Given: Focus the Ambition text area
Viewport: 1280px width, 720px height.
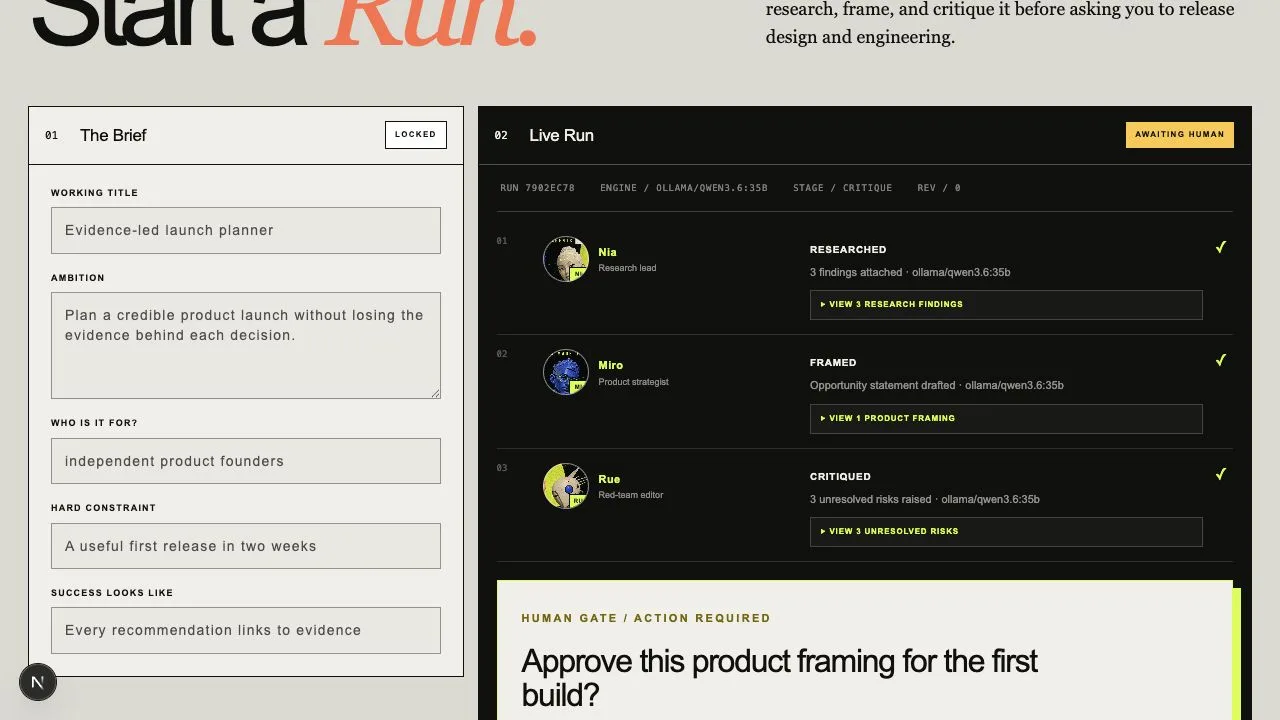Looking at the screenshot, I should pyautogui.click(x=246, y=345).
